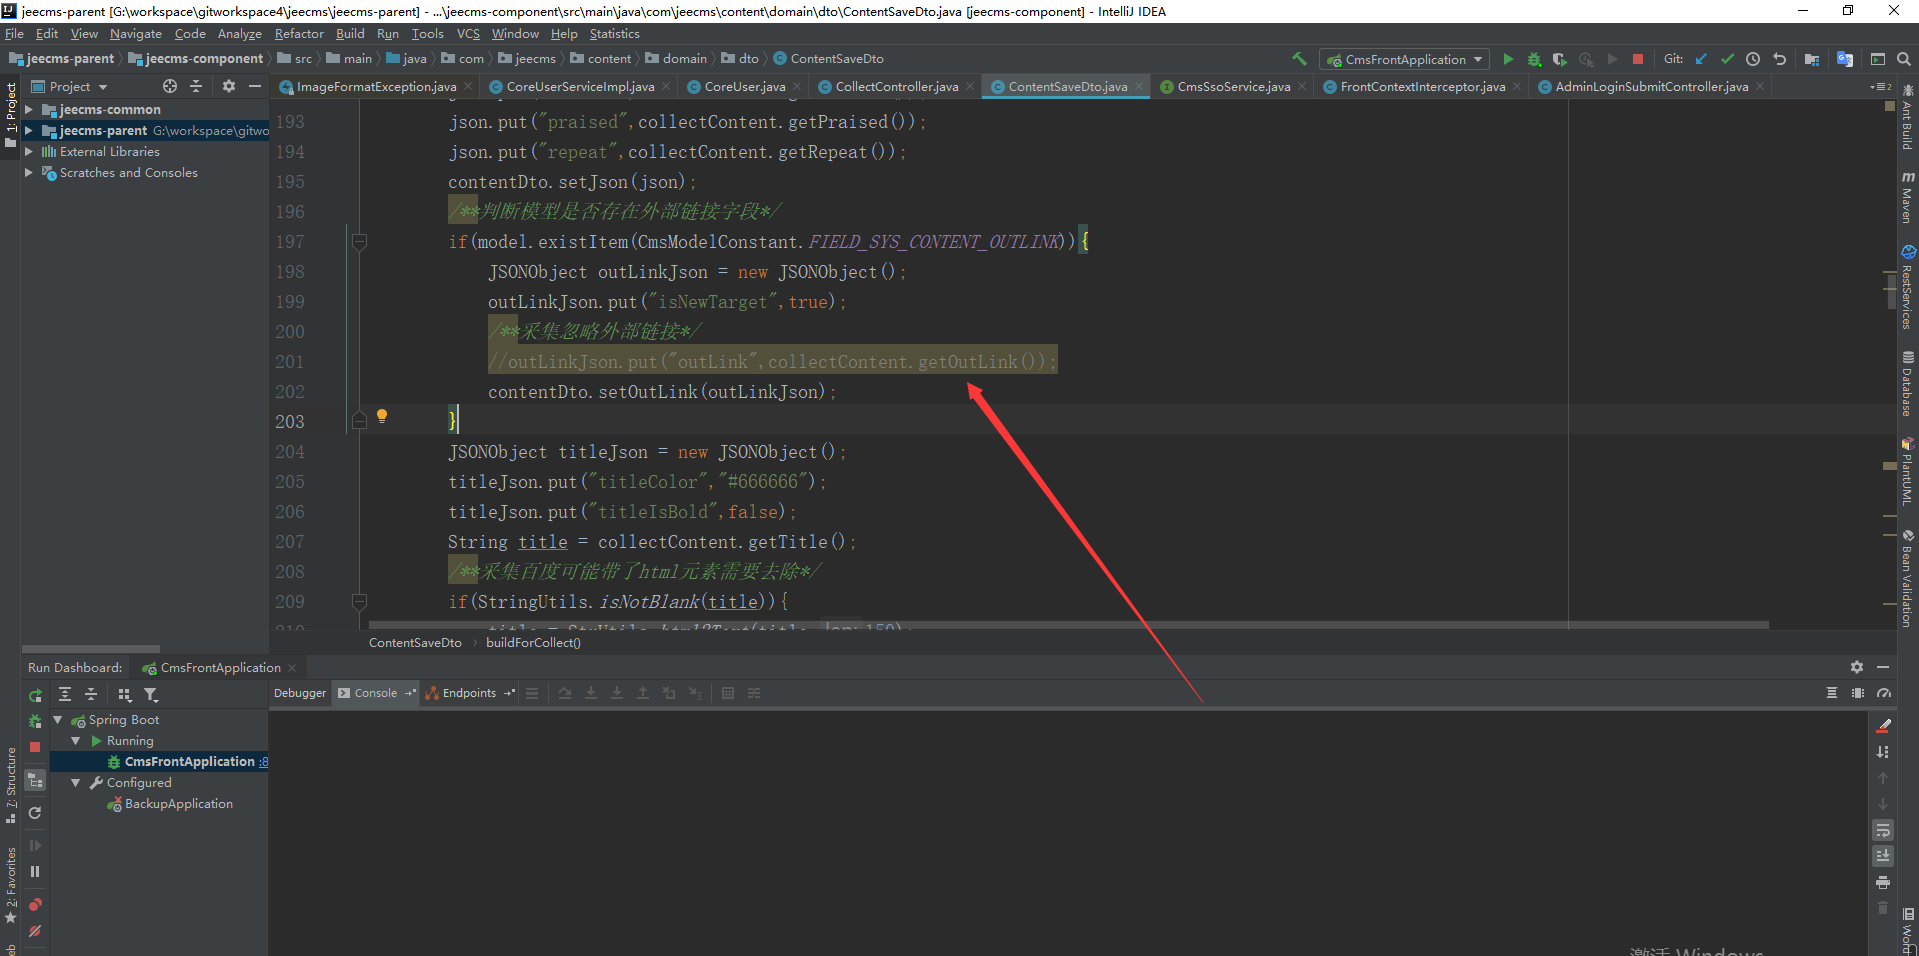Image resolution: width=1919 pixels, height=956 pixels.
Task: Open the Translate icon in the toolbar
Action: (x=1845, y=59)
